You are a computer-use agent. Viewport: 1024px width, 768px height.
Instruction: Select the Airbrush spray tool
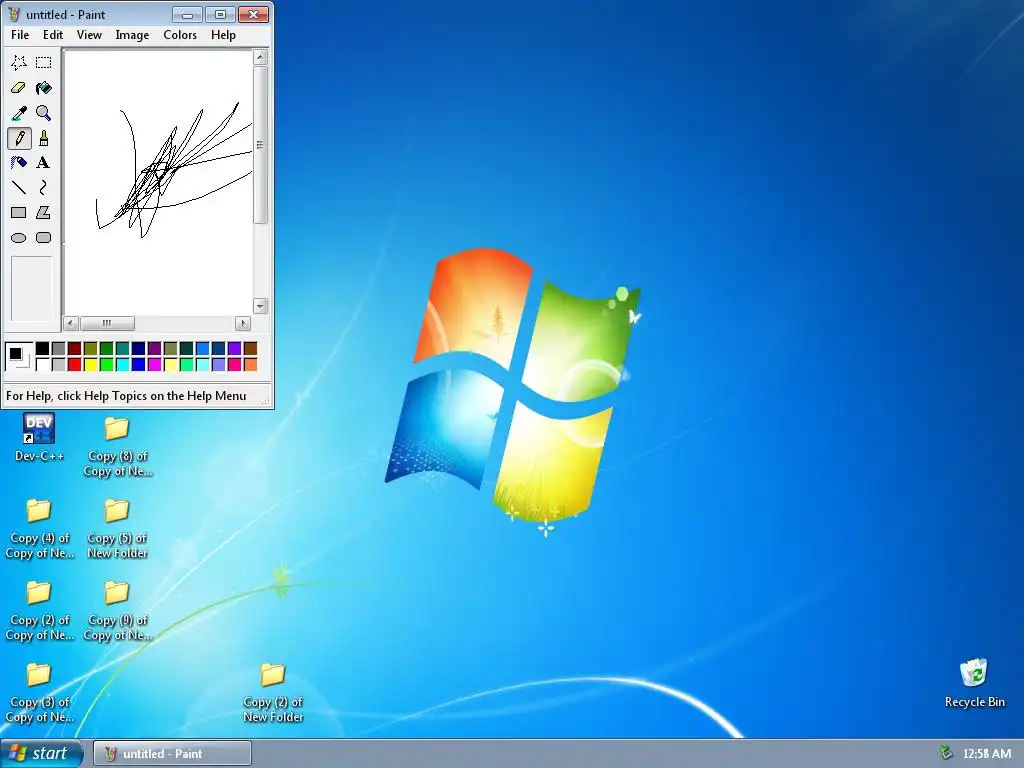[18, 163]
